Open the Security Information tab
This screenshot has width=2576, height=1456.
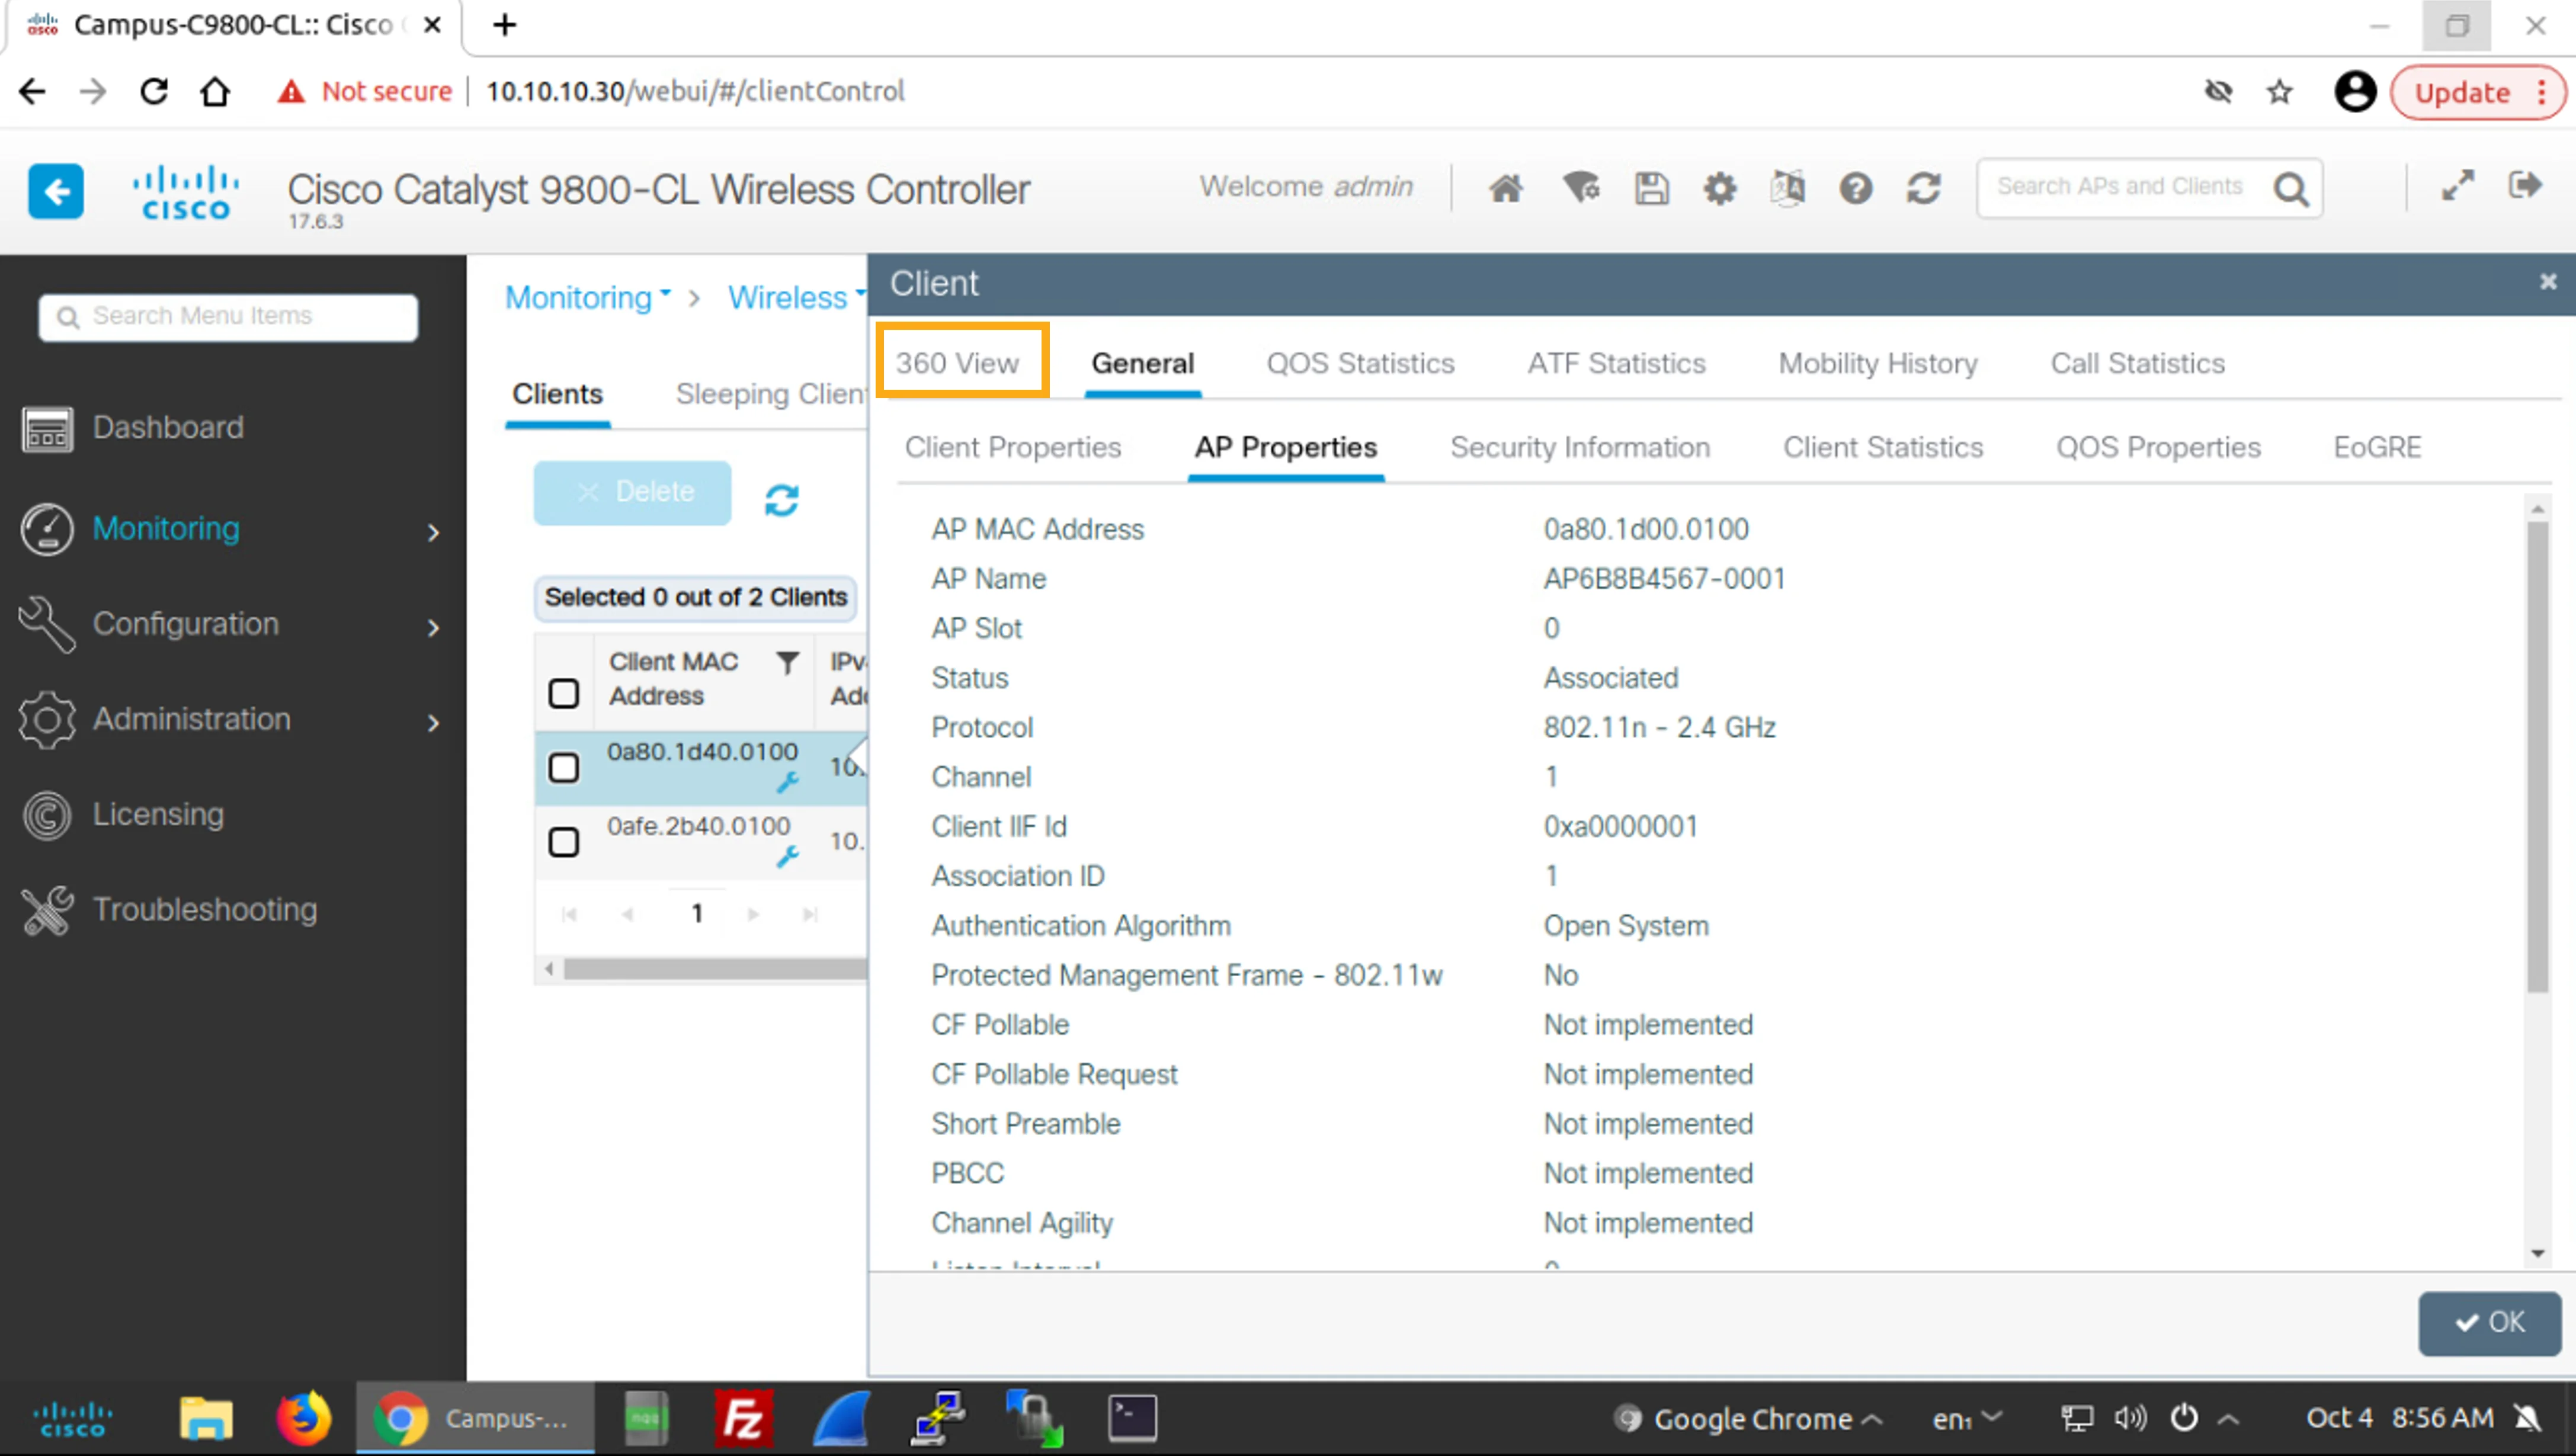pyautogui.click(x=1580, y=447)
